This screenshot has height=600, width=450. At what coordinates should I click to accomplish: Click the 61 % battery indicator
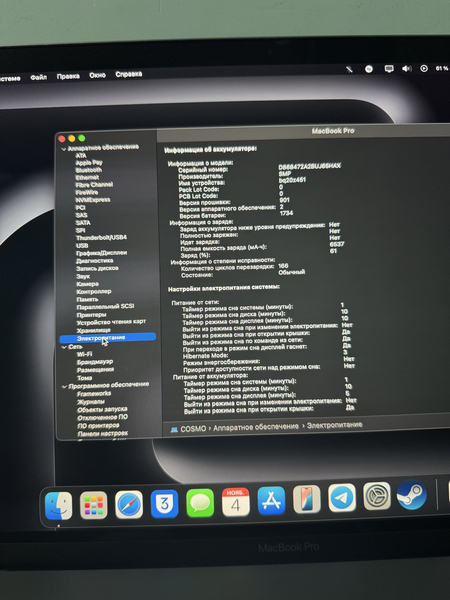442,68
